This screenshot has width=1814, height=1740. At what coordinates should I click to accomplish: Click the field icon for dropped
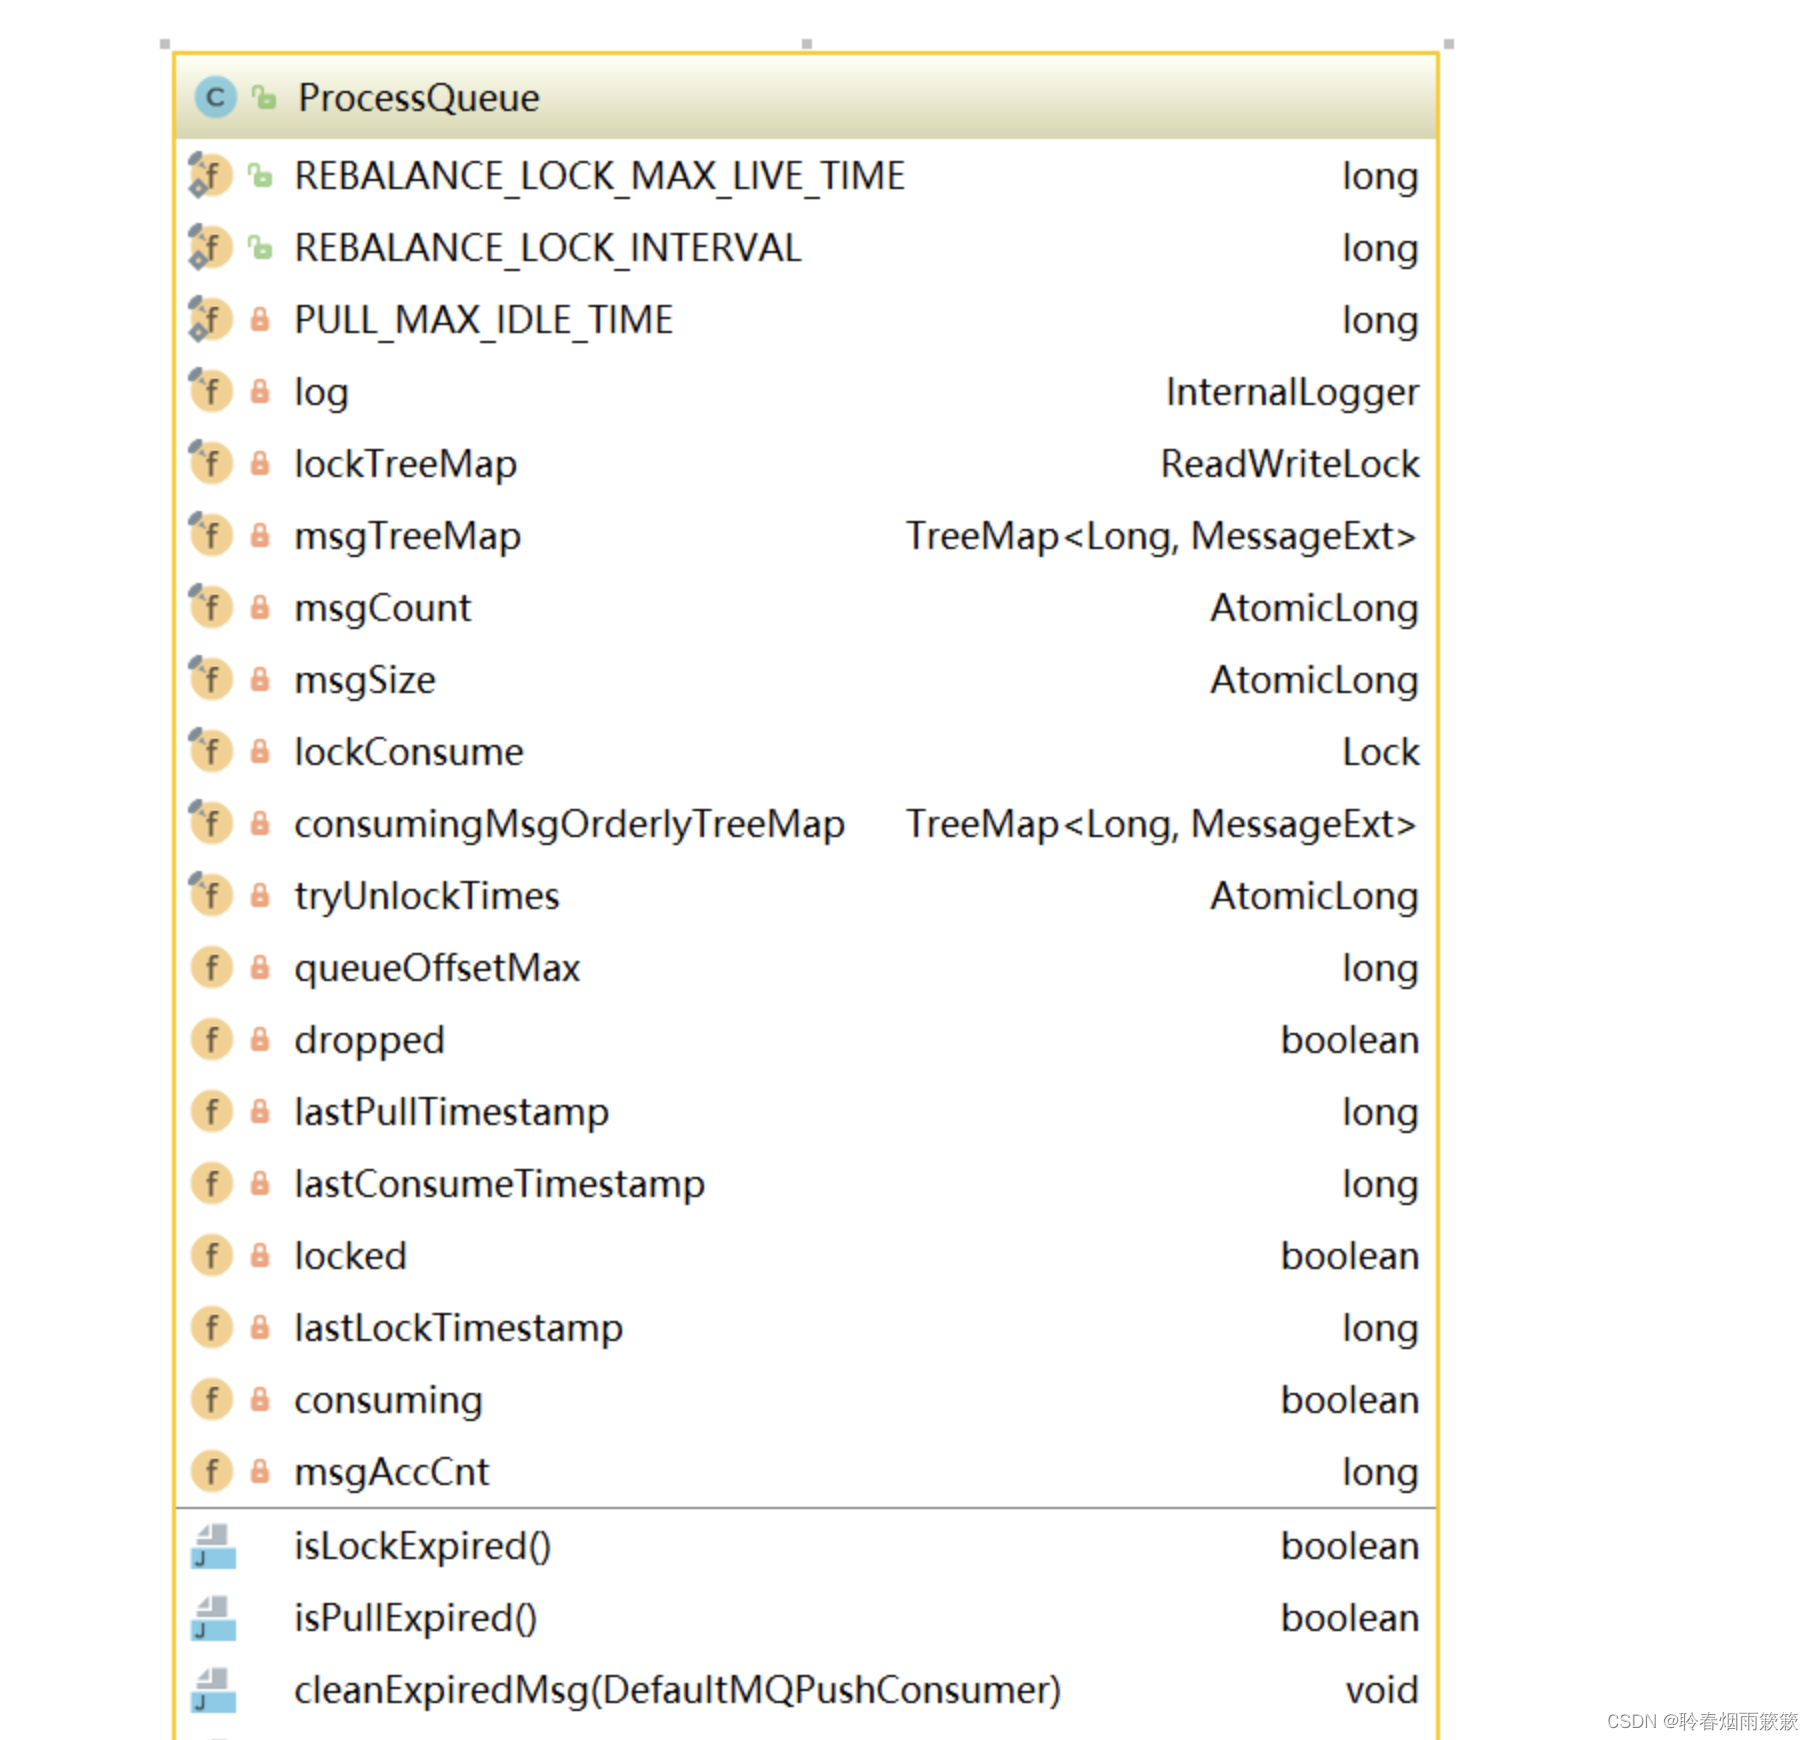pyautogui.click(x=212, y=1040)
